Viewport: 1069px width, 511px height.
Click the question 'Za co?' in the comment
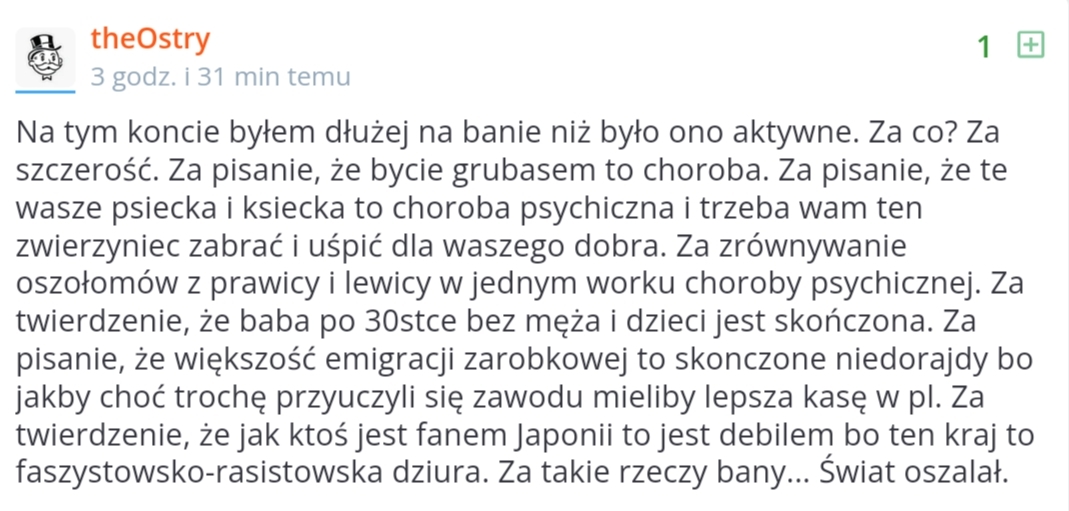coord(903,132)
